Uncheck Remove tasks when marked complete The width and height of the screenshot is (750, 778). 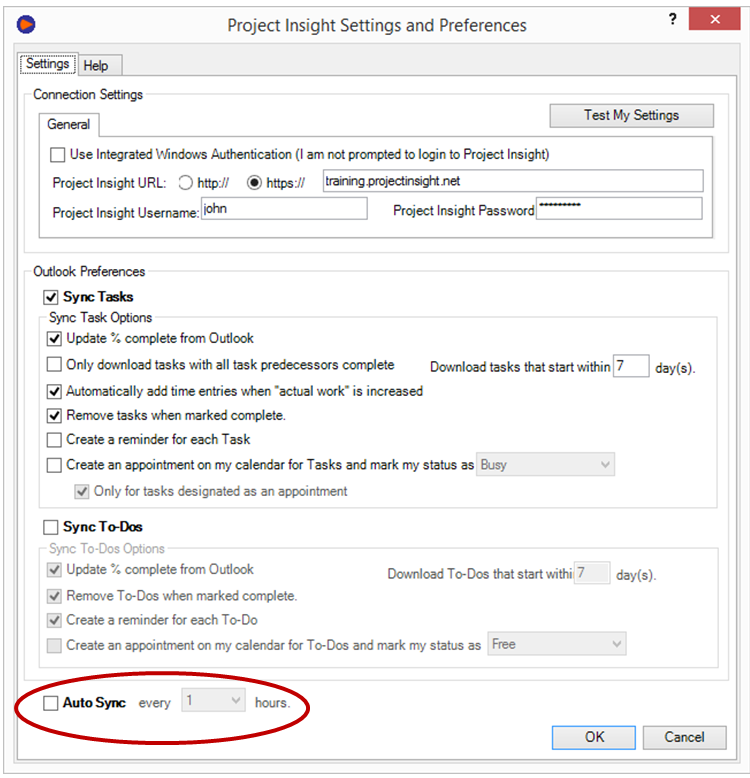click(x=54, y=415)
